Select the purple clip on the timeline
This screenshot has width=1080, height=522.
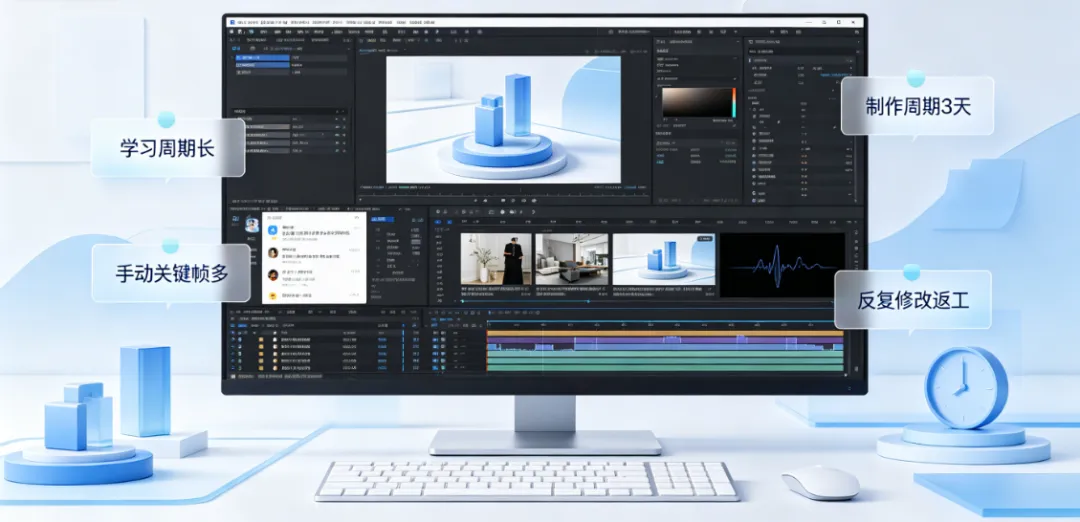(665, 340)
